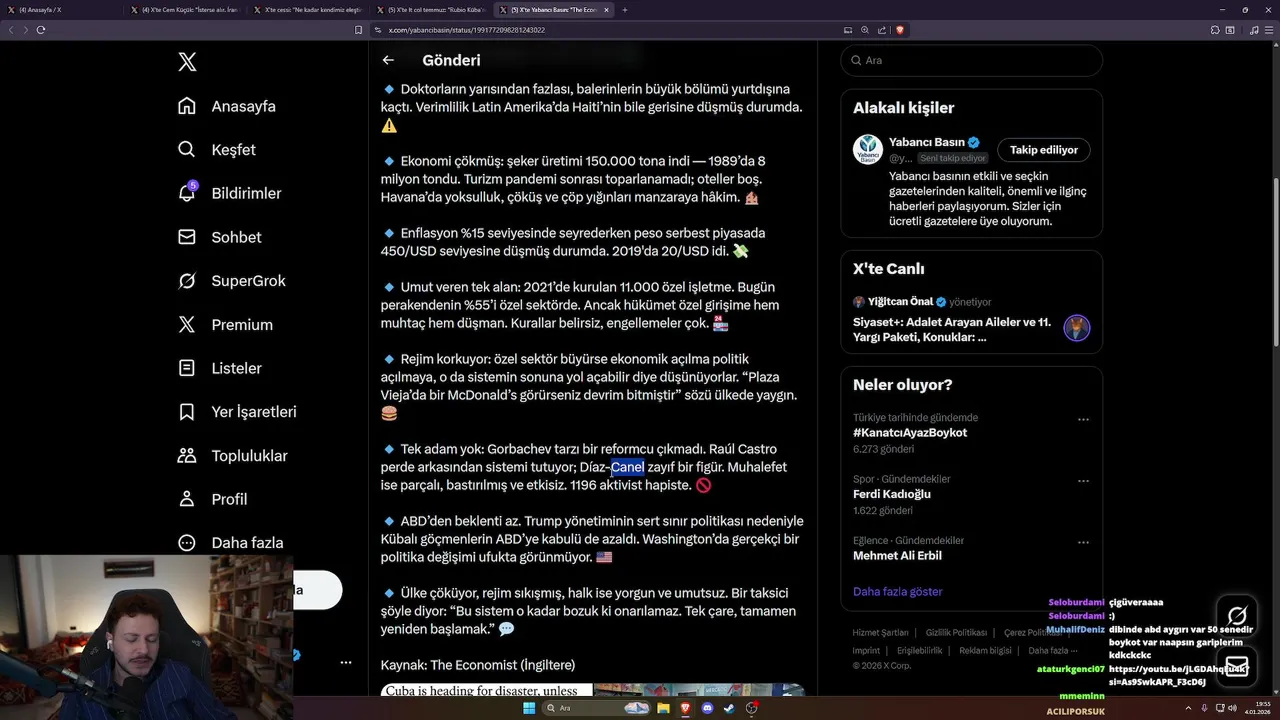The width and height of the screenshot is (1280, 720).
Task: Open a new browser tab
Action: (x=625, y=10)
